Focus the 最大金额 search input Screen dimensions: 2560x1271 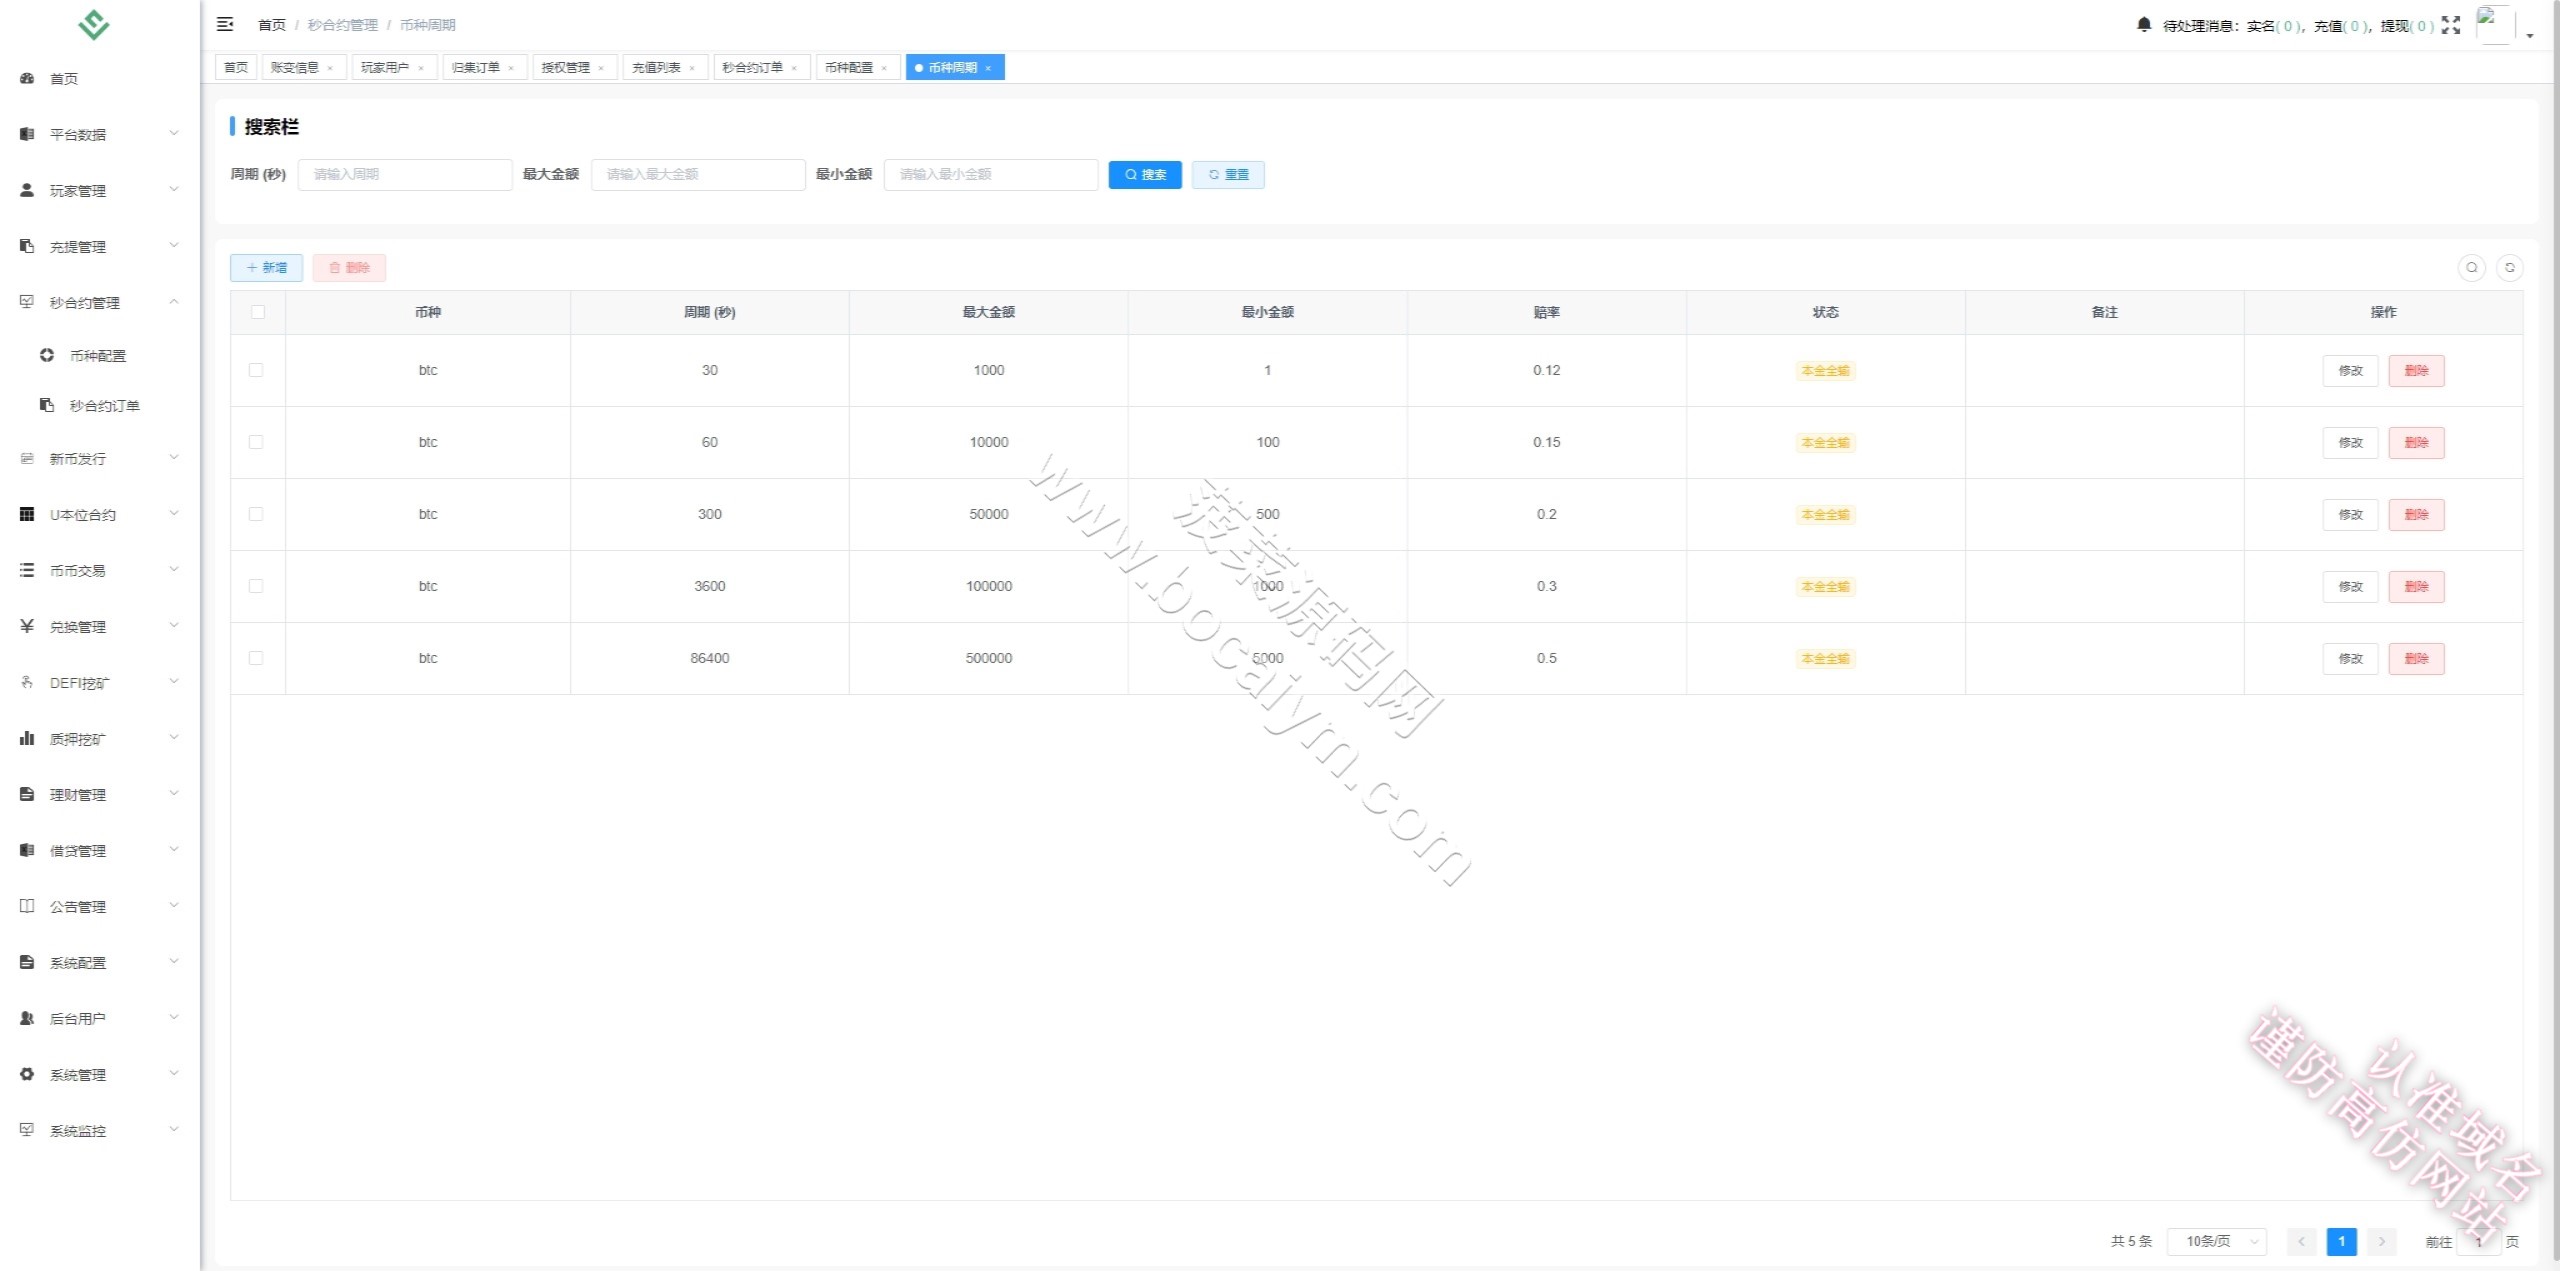698,174
